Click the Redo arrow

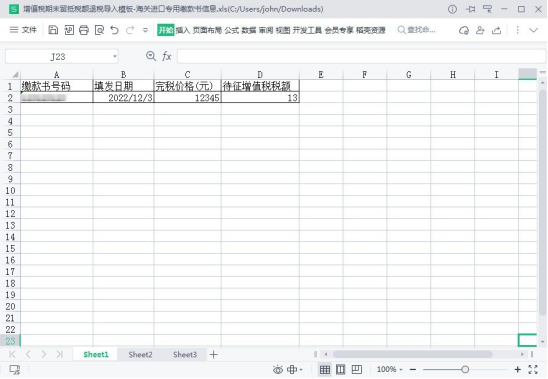click(130, 30)
